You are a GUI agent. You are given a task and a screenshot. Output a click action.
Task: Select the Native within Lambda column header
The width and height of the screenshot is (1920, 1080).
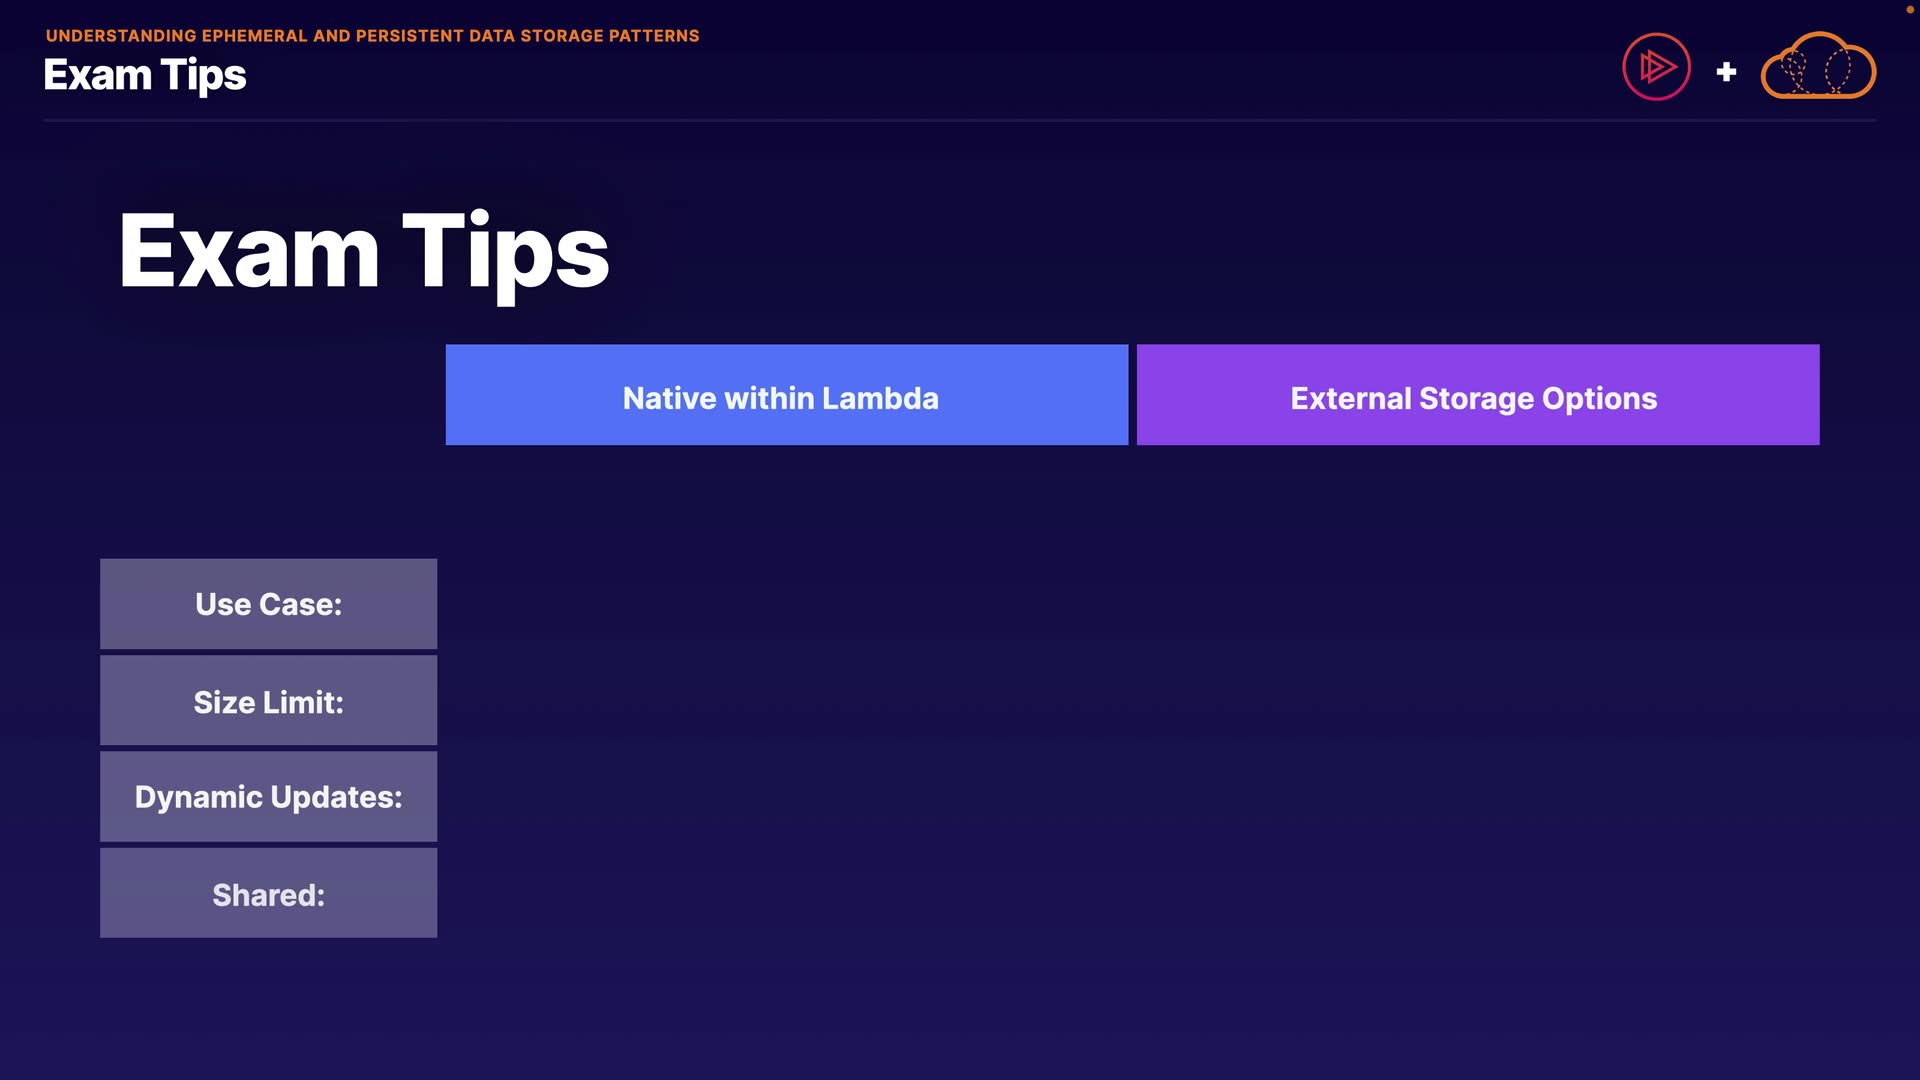(x=786, y=395)
